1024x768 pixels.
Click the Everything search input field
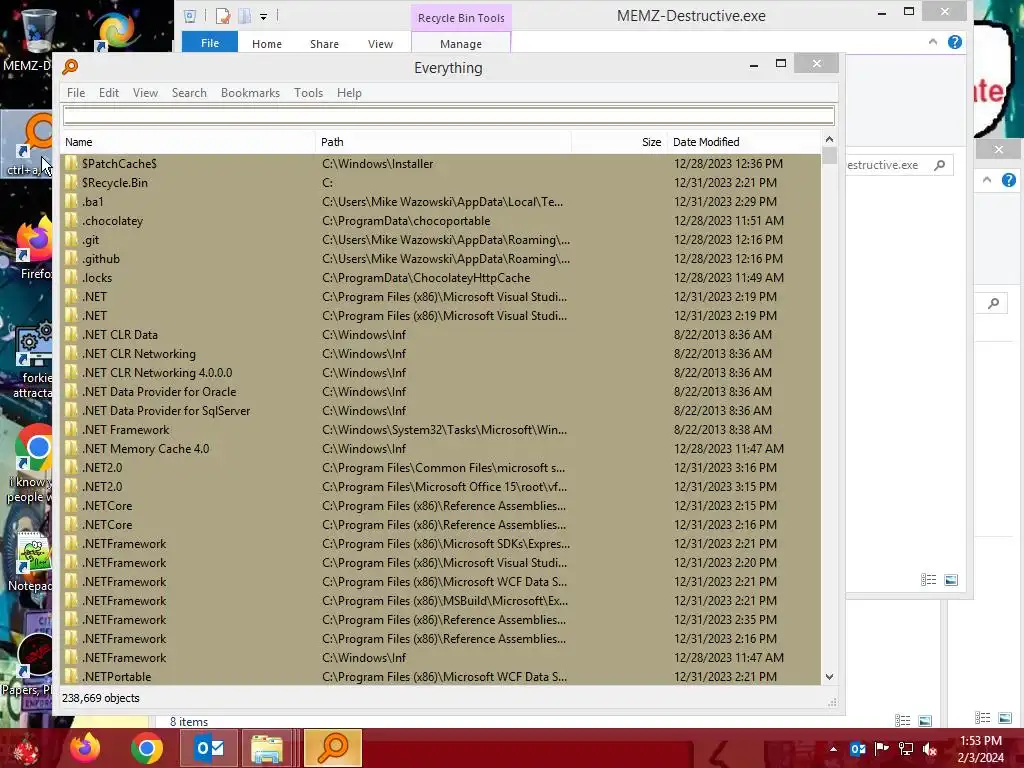coord(449,116)
